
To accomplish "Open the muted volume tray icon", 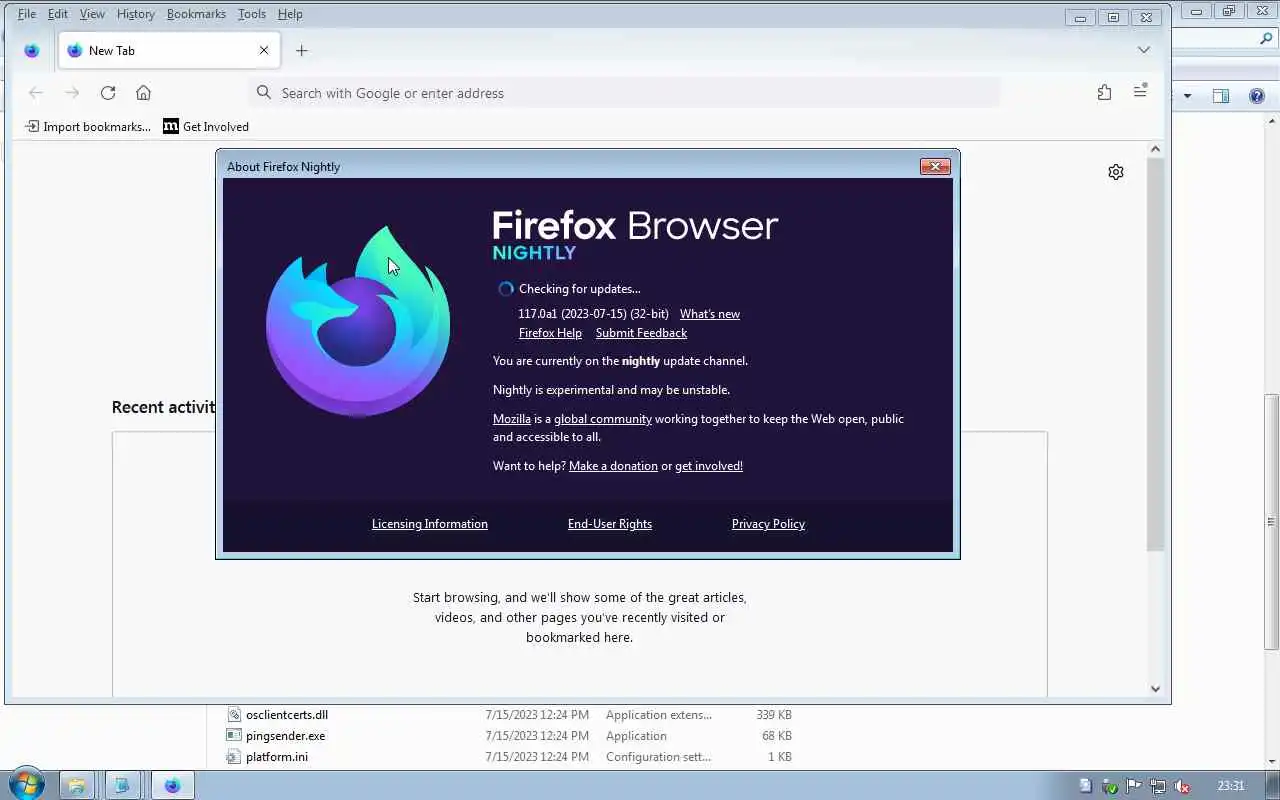I will pyautogui.click(x=1182, y=786).
